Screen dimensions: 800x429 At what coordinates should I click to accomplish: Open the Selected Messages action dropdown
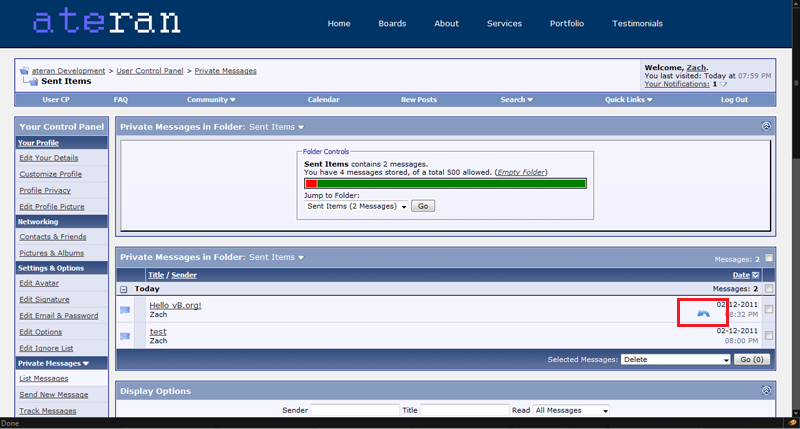coord(675,359)
